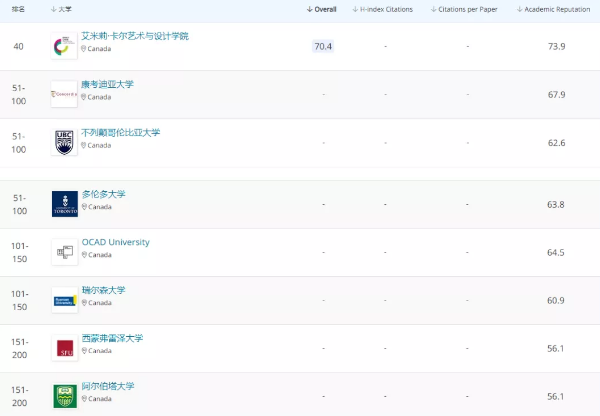Click location pin icon under 不列颠哥伦比亚大学
The height and width of the screenshot is (416, 600).
(x=83, y=145)
